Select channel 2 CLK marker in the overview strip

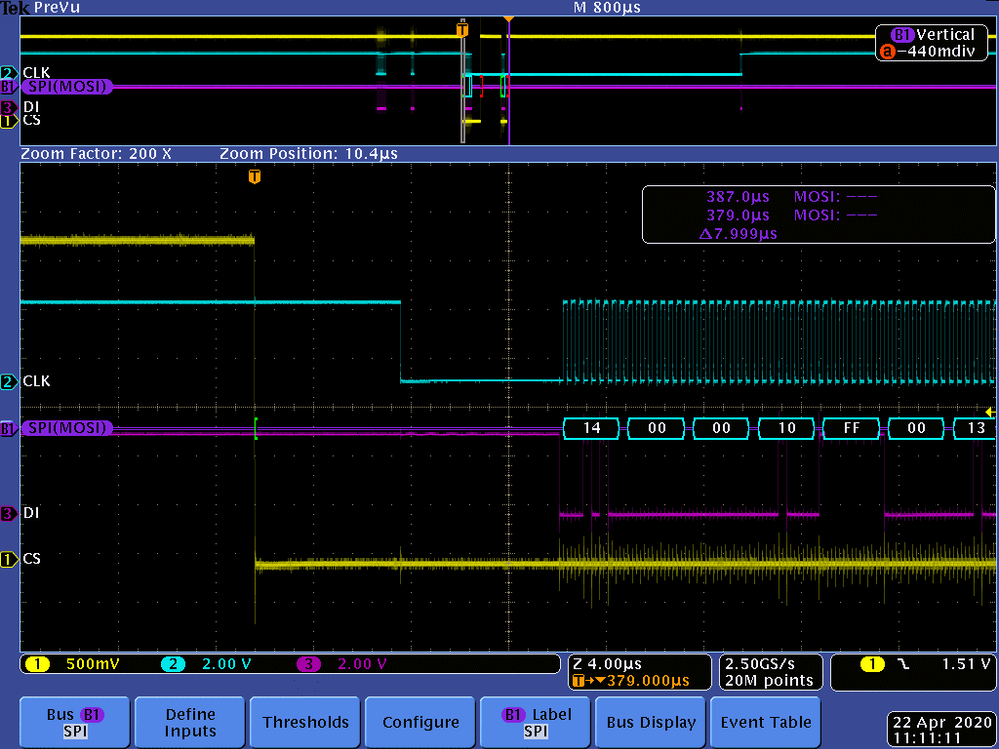tap(8, 73)
